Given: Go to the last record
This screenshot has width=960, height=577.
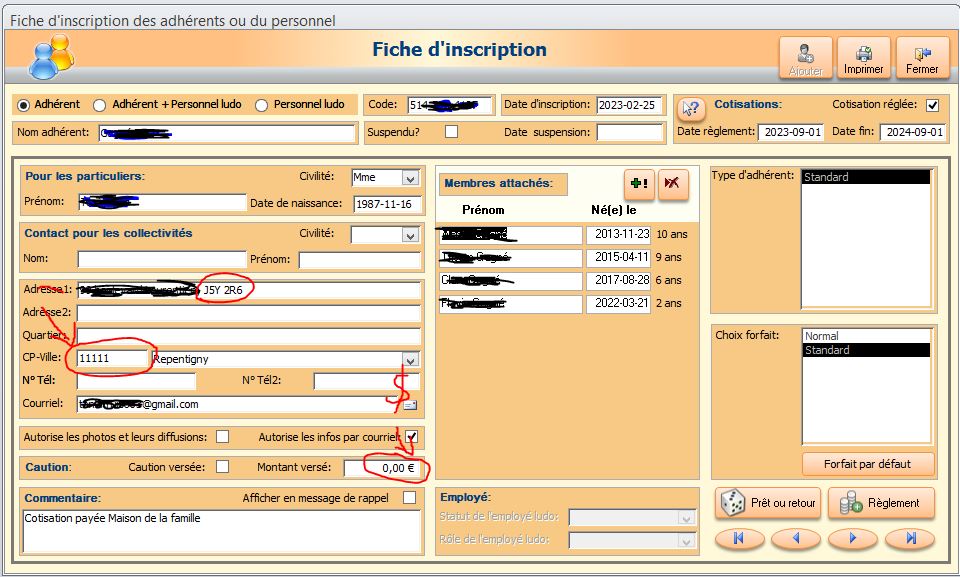Looking at the screenshot, I should [x=911, y=538].
